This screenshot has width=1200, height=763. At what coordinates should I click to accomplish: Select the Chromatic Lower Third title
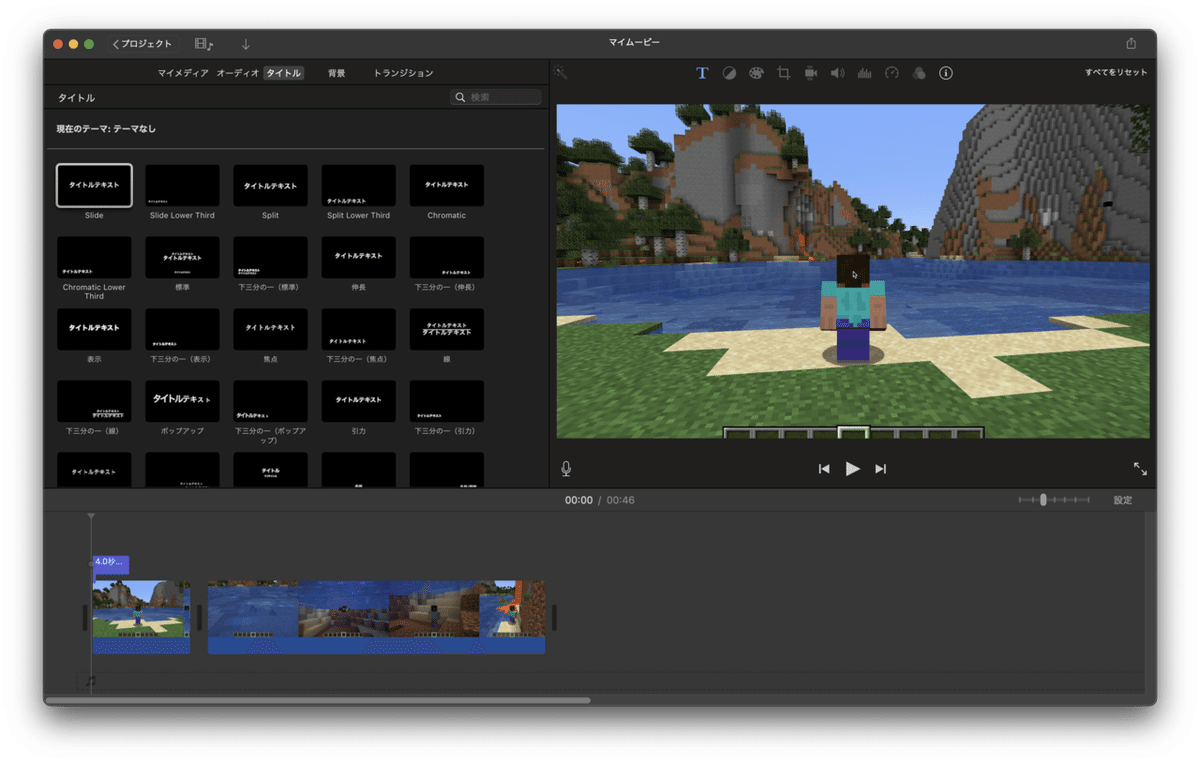(x=94, y=258)
